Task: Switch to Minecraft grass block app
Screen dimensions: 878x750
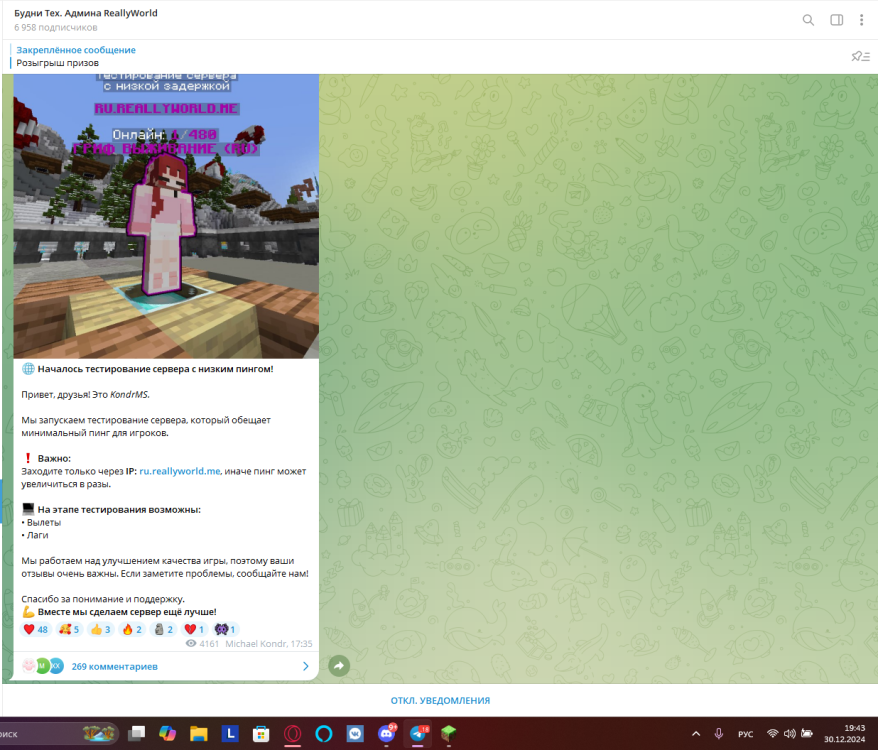Action: pos(449,733)
